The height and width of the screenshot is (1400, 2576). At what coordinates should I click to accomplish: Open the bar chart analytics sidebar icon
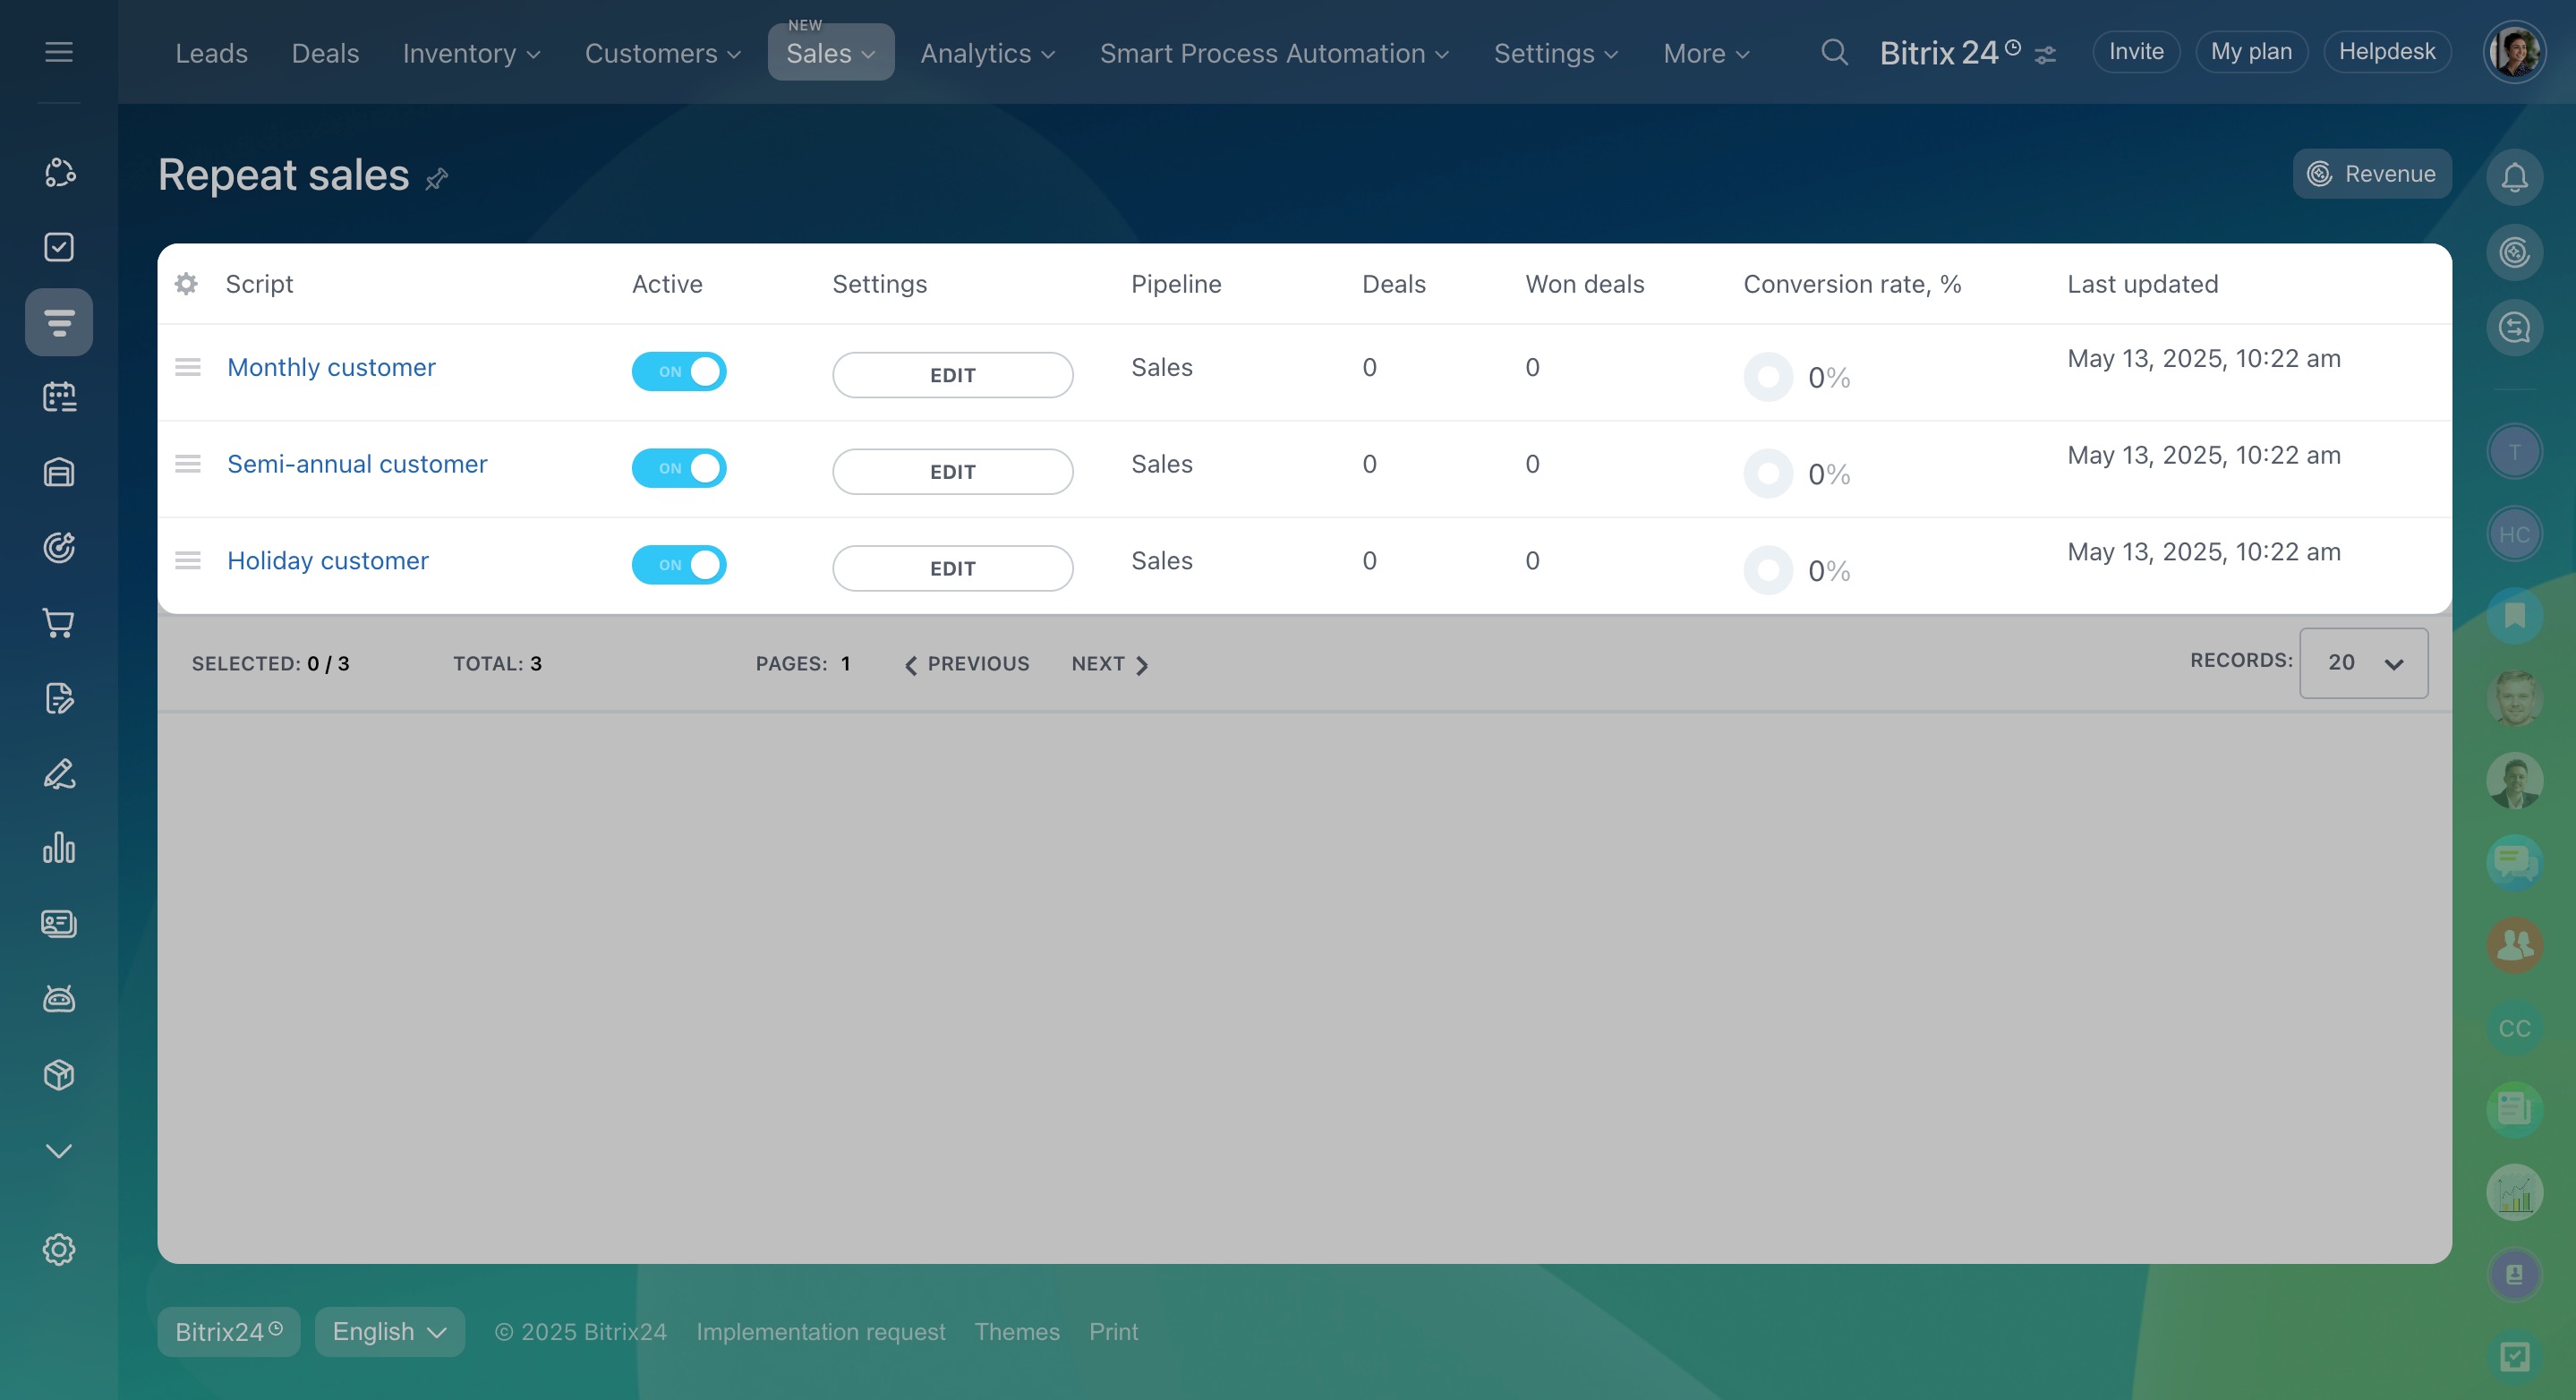[x=59, y=848]
